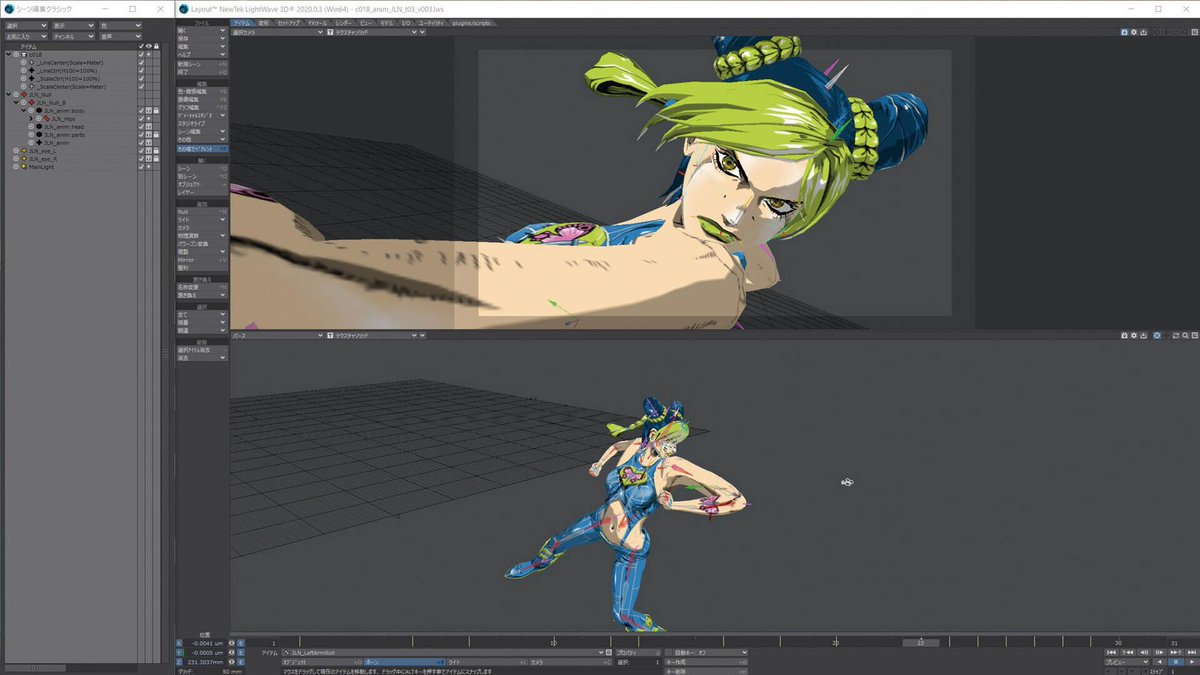Toggle lock for JLN_eye_R
This screenshot has width=1200, height=675.
point(156,159)
